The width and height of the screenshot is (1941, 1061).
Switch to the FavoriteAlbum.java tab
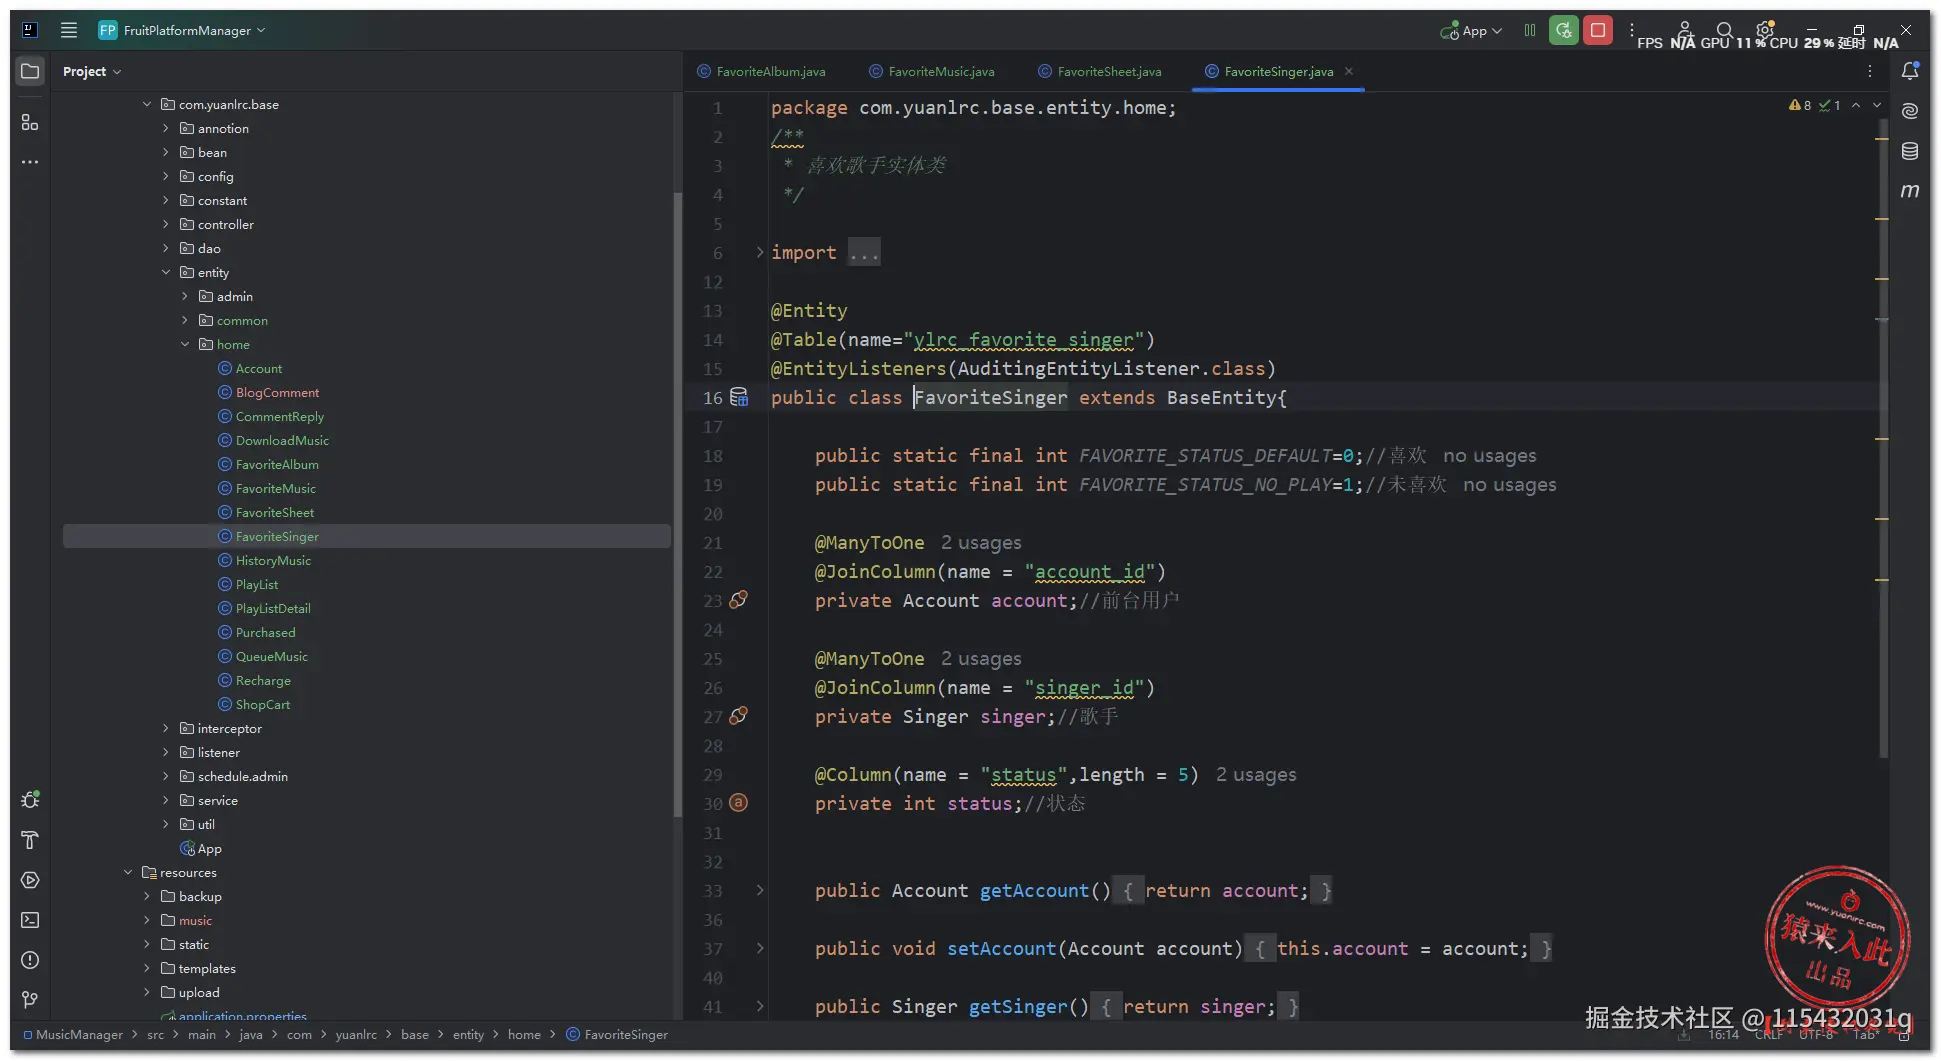click(x=762, y=71)
